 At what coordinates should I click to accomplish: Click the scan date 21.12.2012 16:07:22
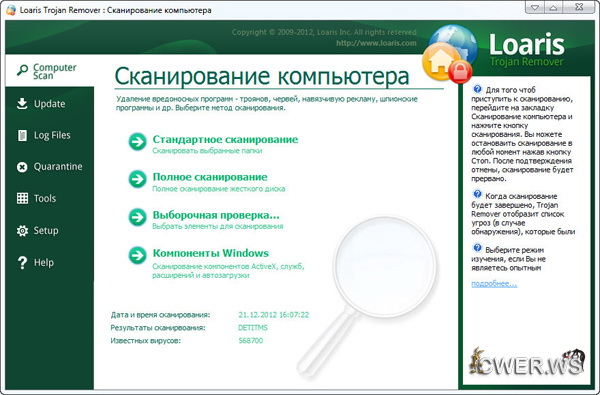pyautogui.click(x=273, y=315)
